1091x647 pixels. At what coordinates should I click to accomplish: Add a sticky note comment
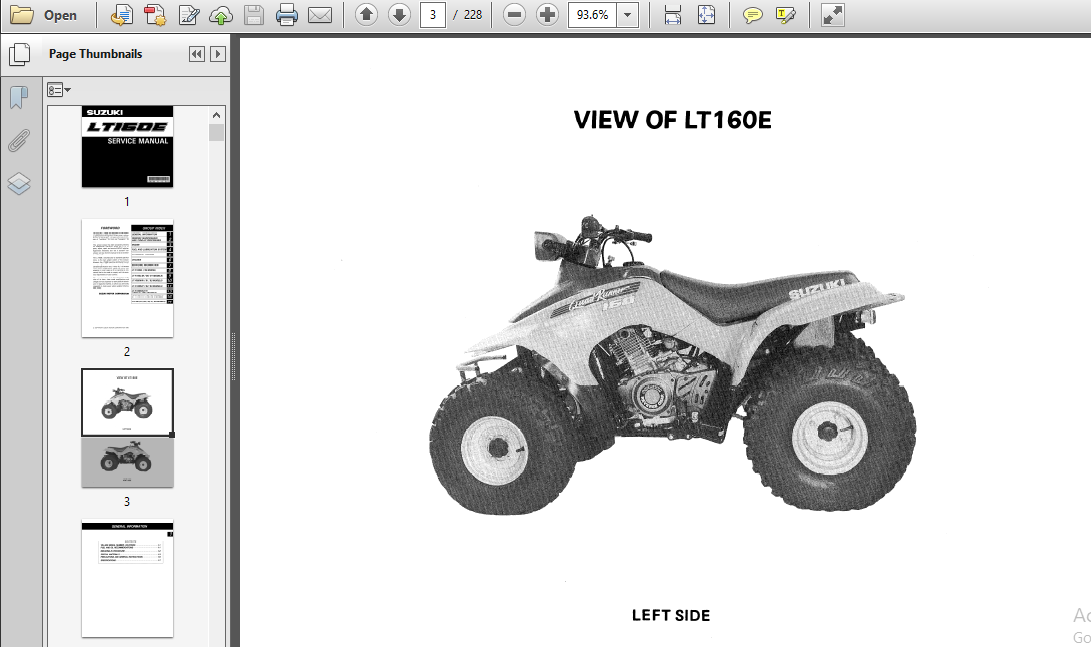[x=752, y=15]
